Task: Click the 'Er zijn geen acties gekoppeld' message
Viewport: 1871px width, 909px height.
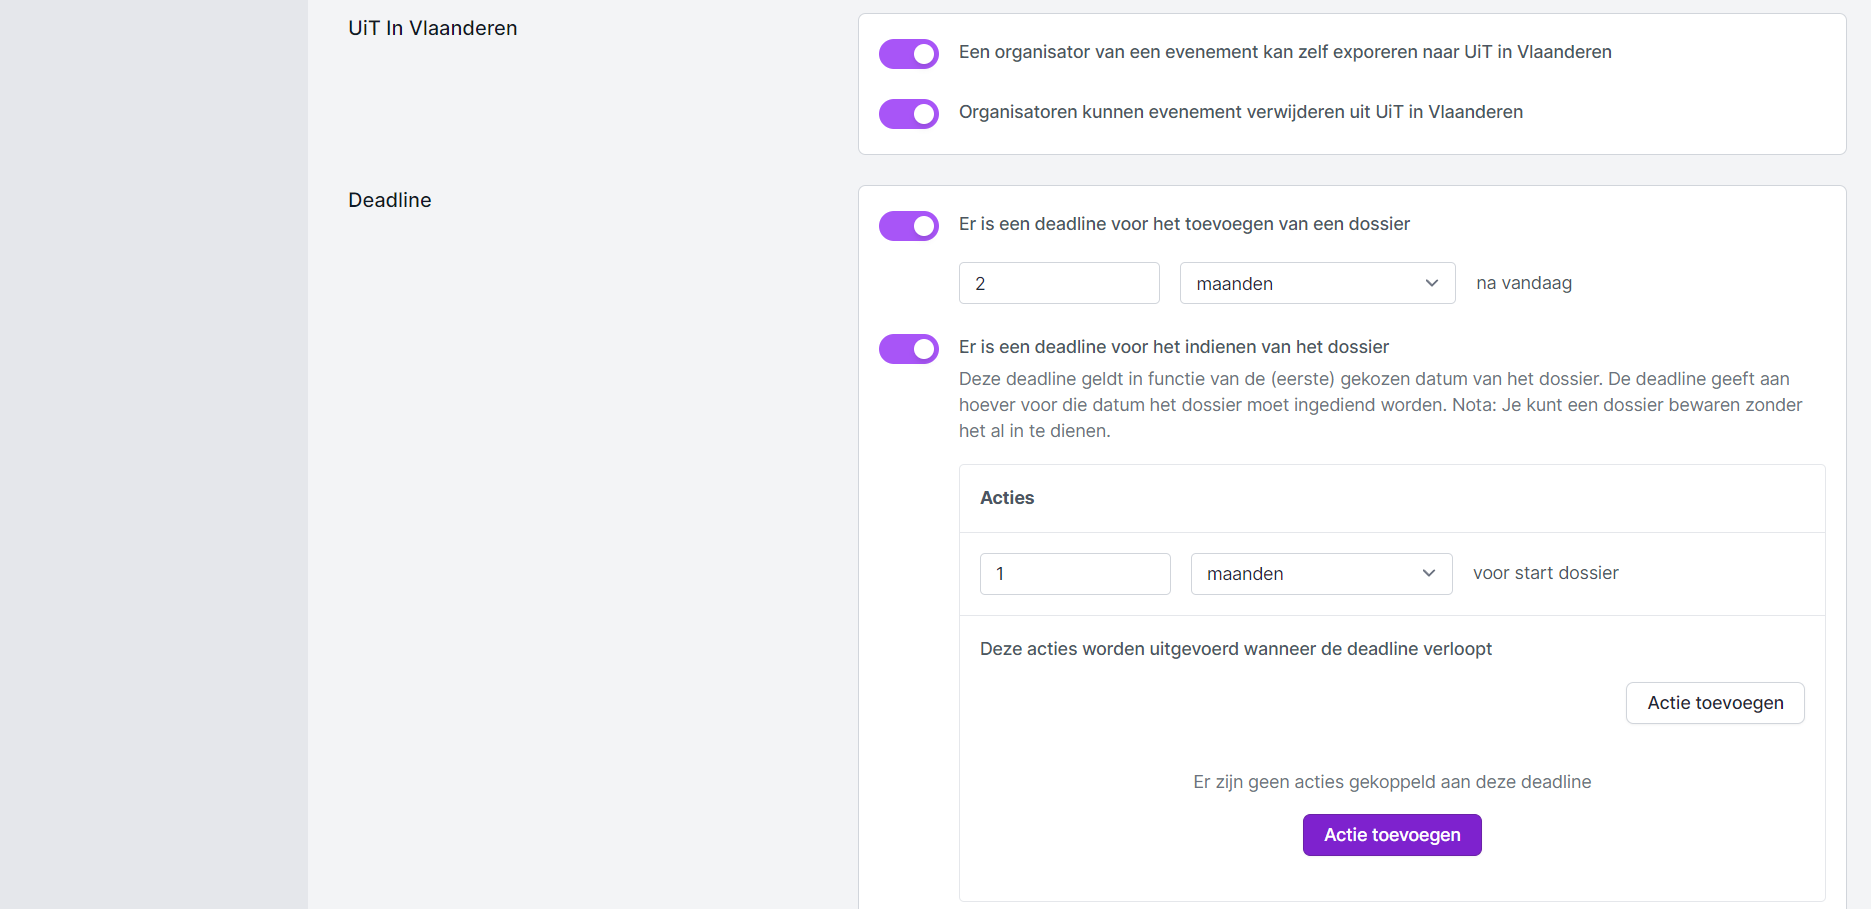Action: click(1391, 782)
